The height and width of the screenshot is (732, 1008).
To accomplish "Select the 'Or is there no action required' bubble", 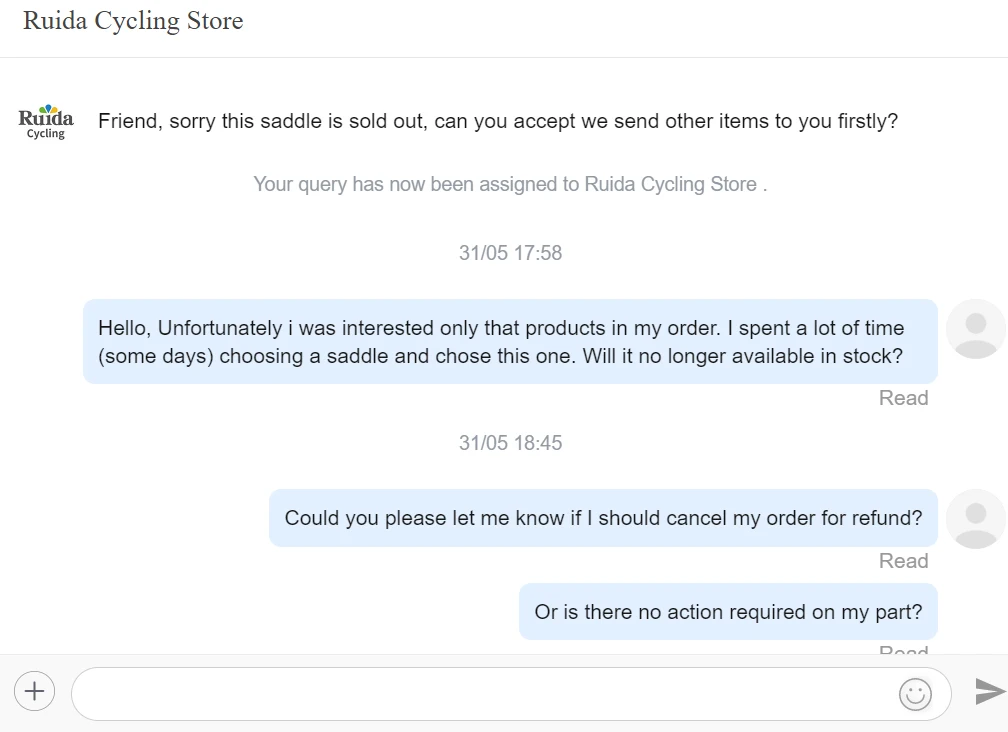I will point(728,611).
